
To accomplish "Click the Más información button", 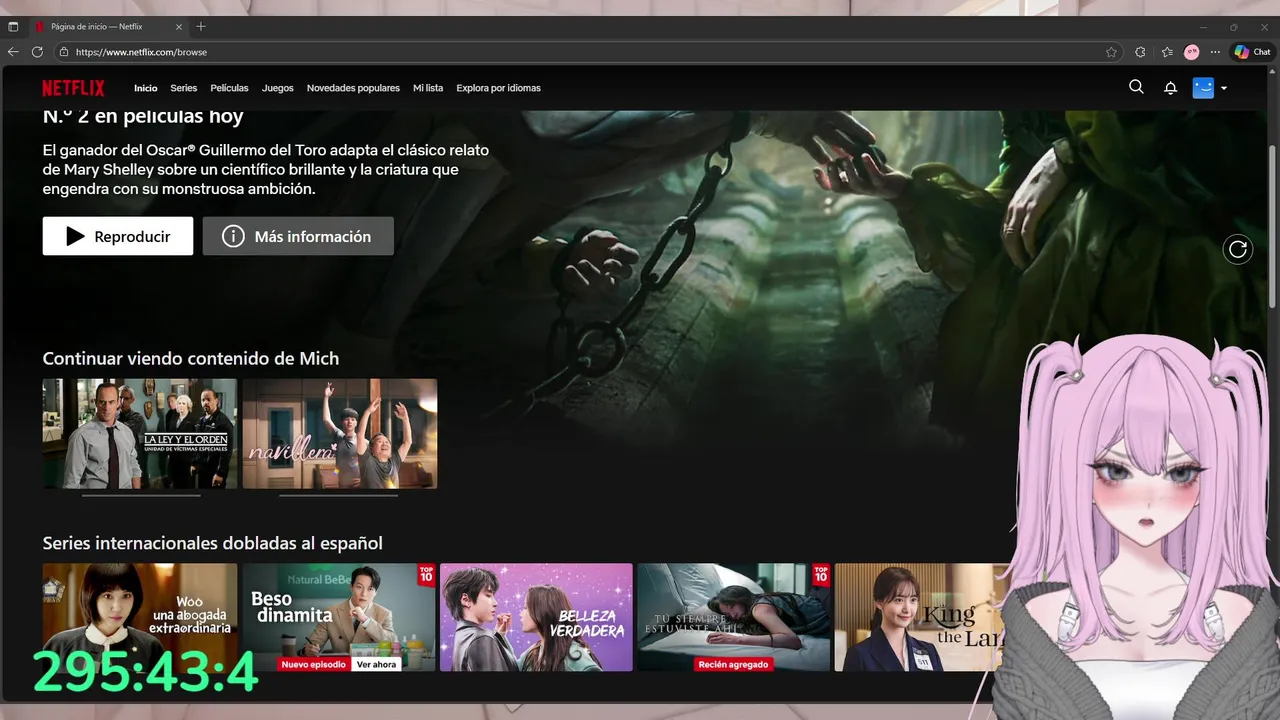I will pyautogui.click(x=298, y=236).
